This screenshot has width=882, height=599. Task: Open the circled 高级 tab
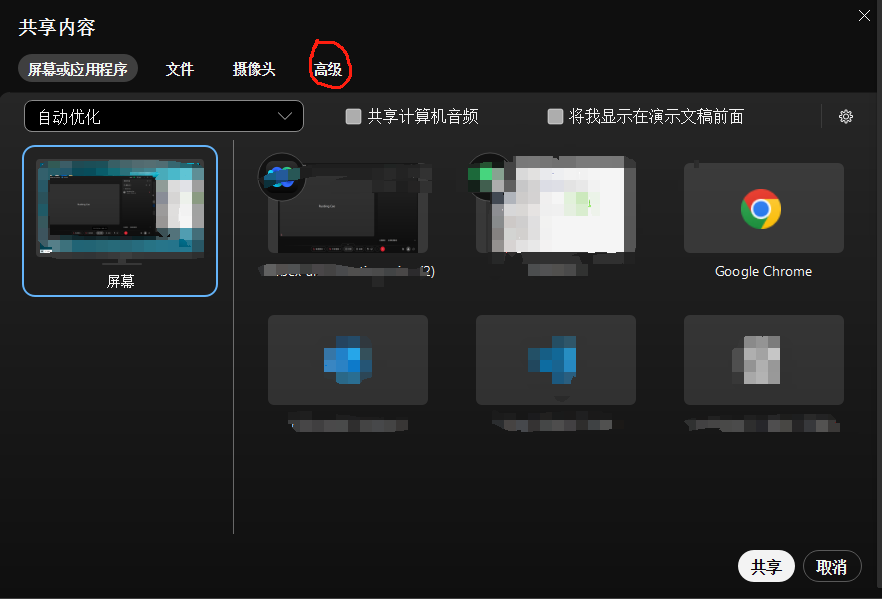[329, 69]
